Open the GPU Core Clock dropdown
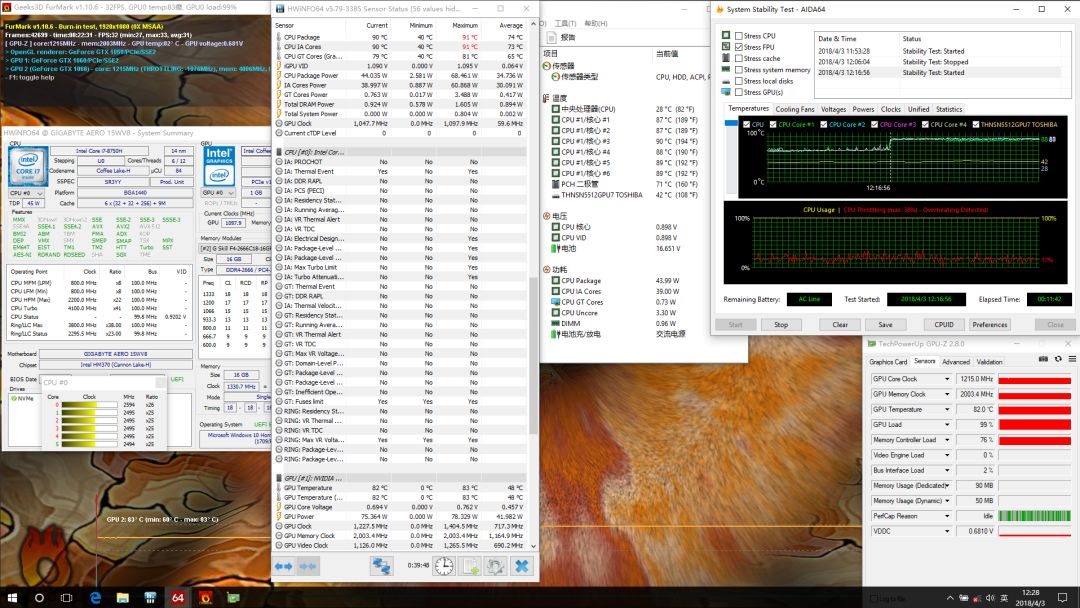The width and height of the screenshot is (1080, 608). [x=948, y=380]
